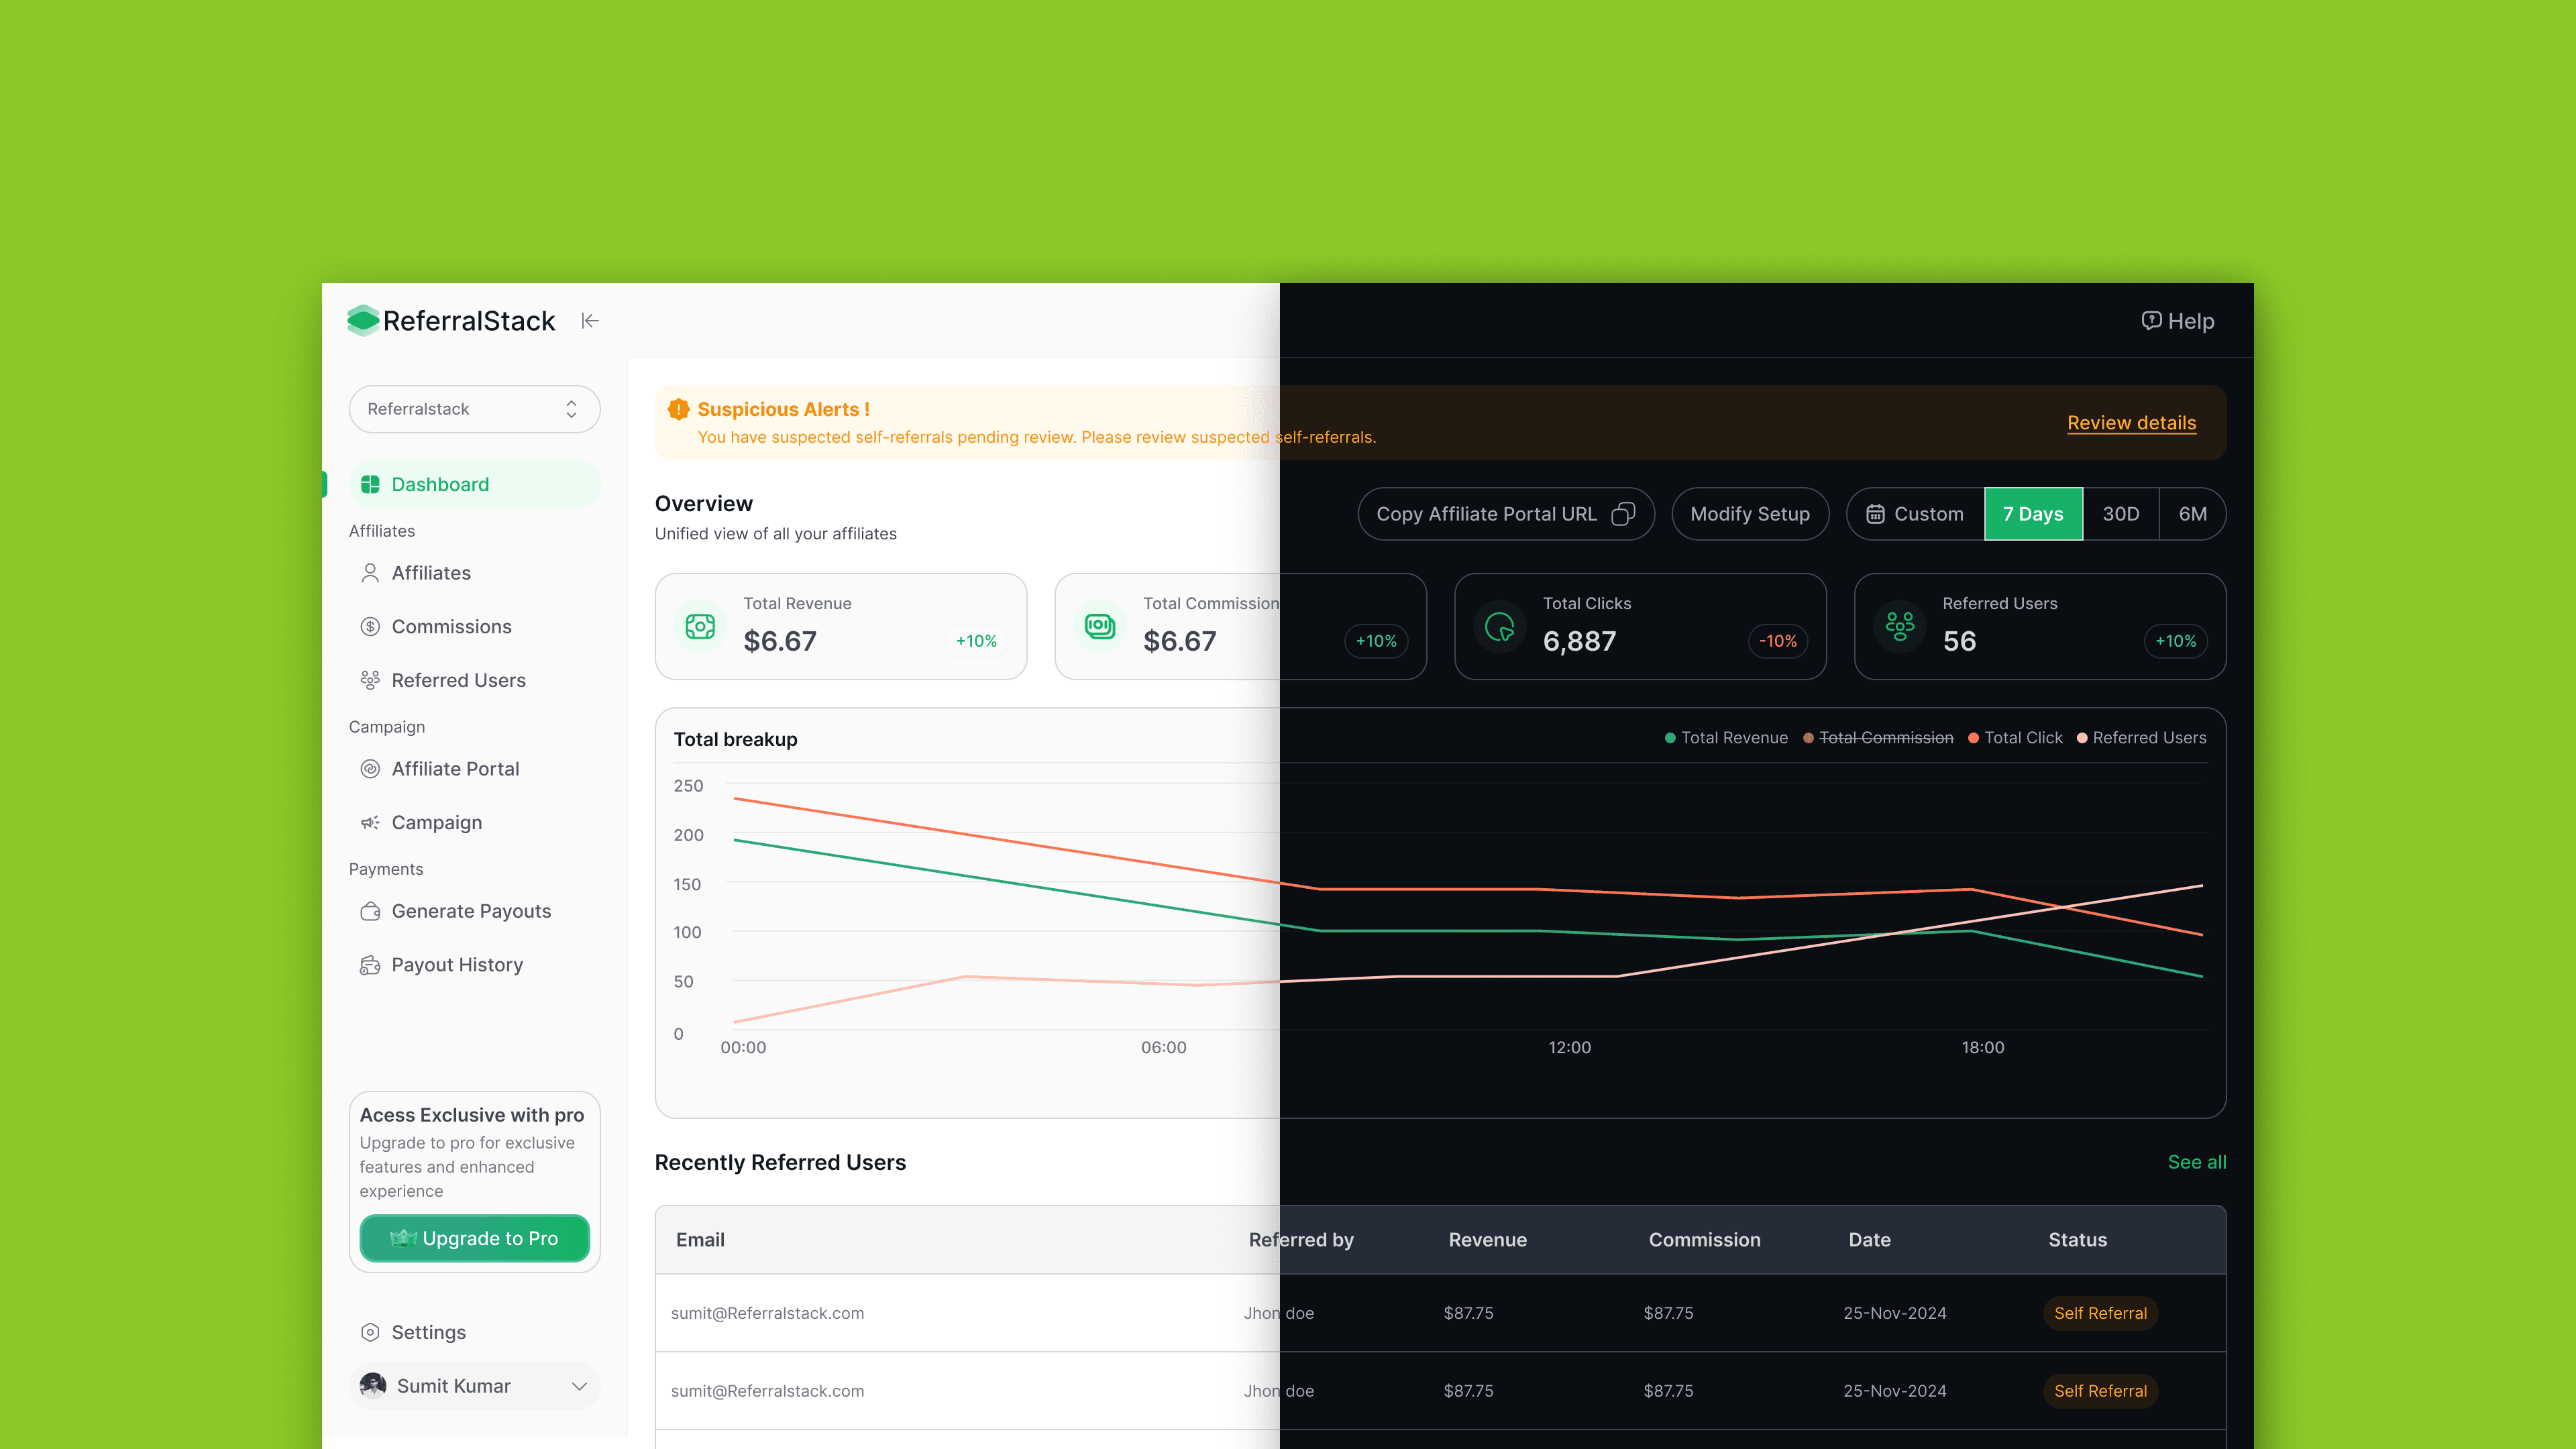Switch to the 30D time range
The height and width of the screenshot is (1449, 2576).
2120,514
